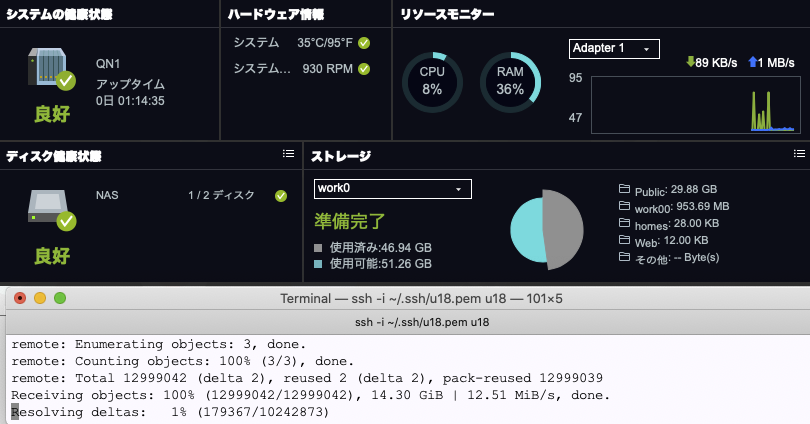Open the Adapter 1 dropdown
810x424 pixels.
[614, 48]
